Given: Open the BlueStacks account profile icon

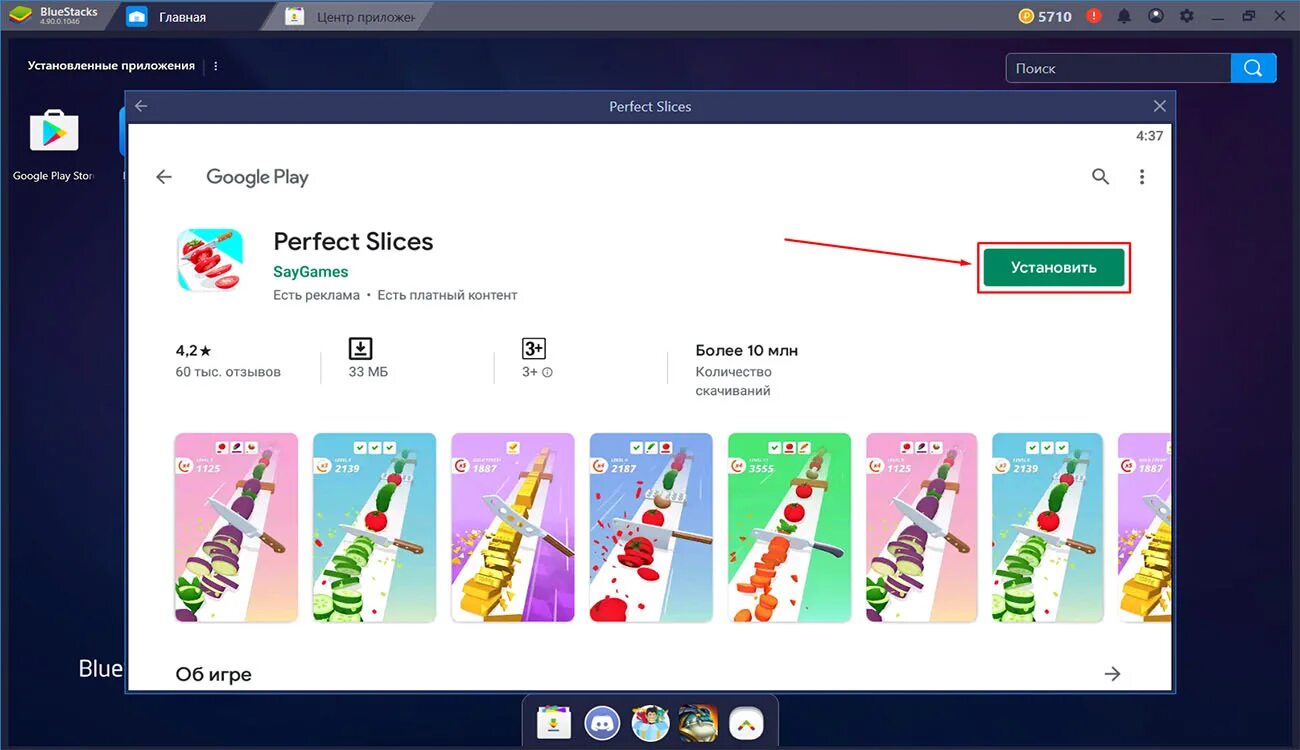Looking at the screenshot, I should click(x=1156, y=16).
